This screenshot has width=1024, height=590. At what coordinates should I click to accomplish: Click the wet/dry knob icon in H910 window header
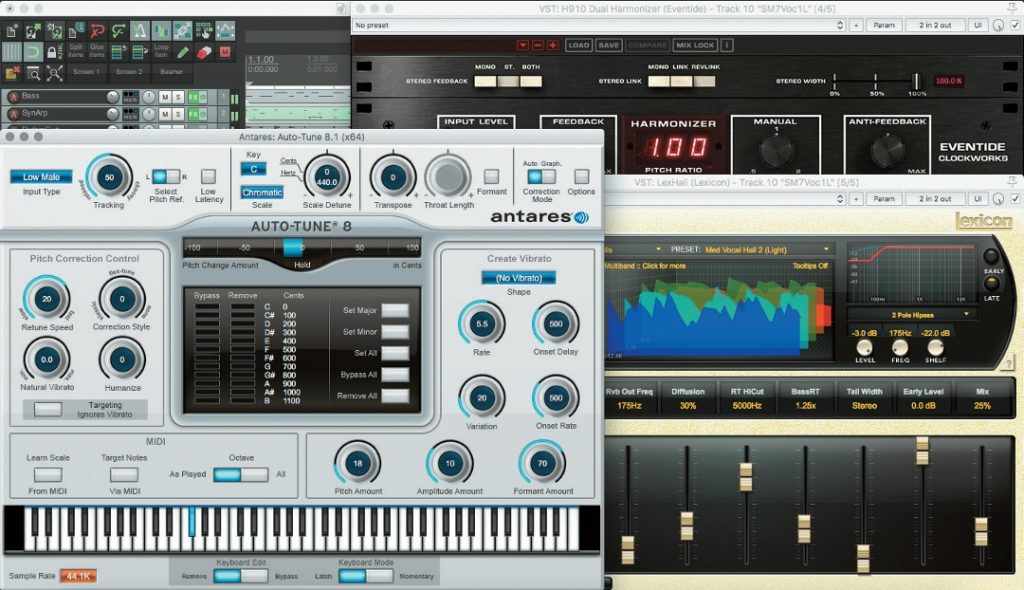999,25
